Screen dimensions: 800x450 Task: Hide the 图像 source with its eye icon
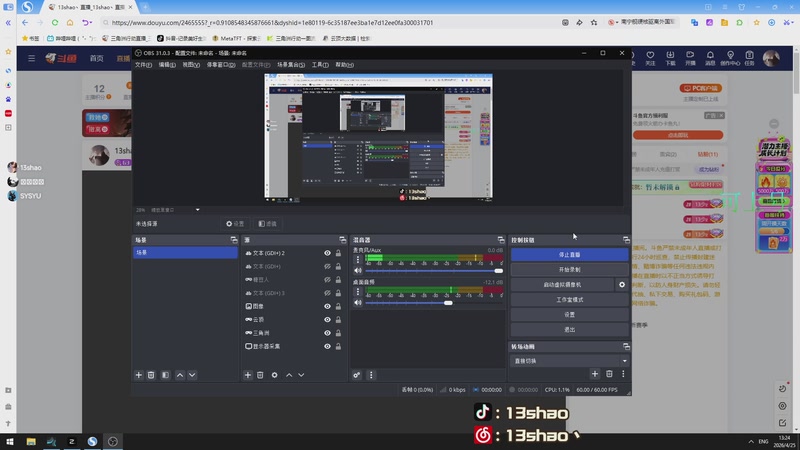click(x=328, y=306)
